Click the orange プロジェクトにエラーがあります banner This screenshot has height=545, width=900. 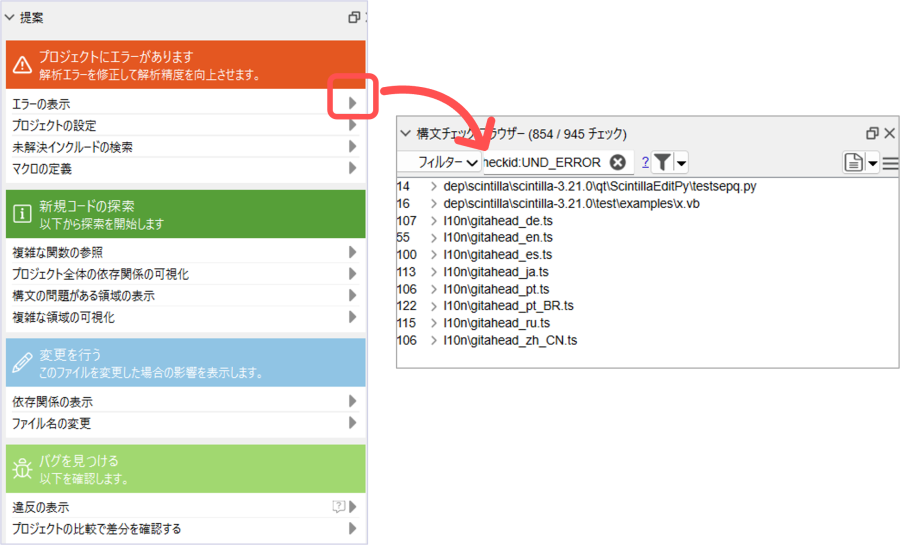point(185,64)
